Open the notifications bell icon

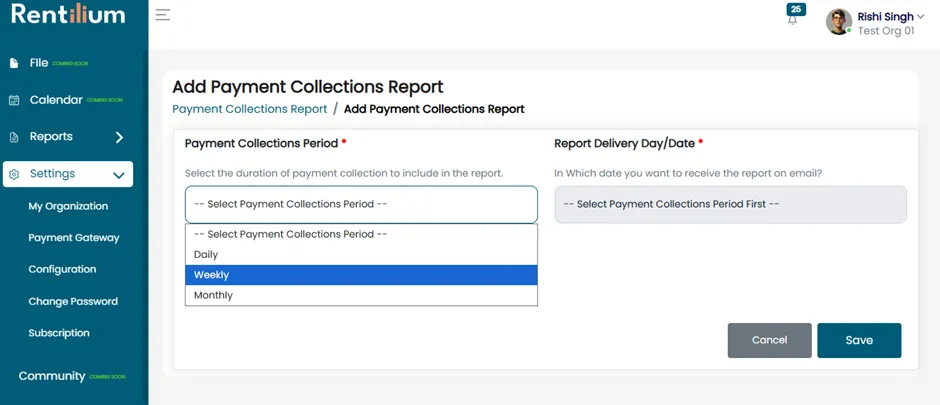[x=793, y=20]
